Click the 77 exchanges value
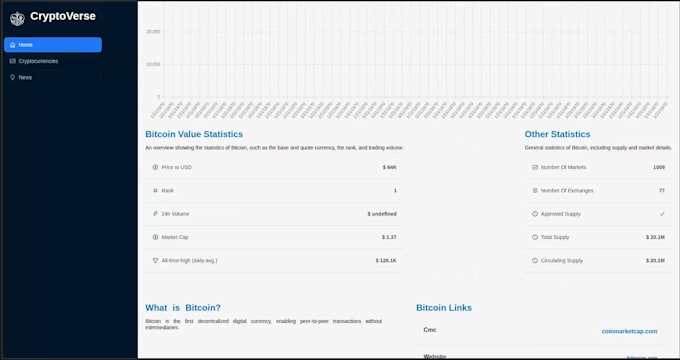680x360 pixels. pyautogui.click(x=662, y=190)
